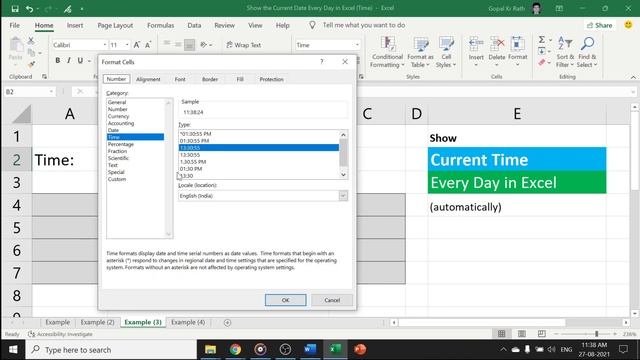Switch to Alignment tab in dialog
Screen dimensions: 640x360
(148, 79)
